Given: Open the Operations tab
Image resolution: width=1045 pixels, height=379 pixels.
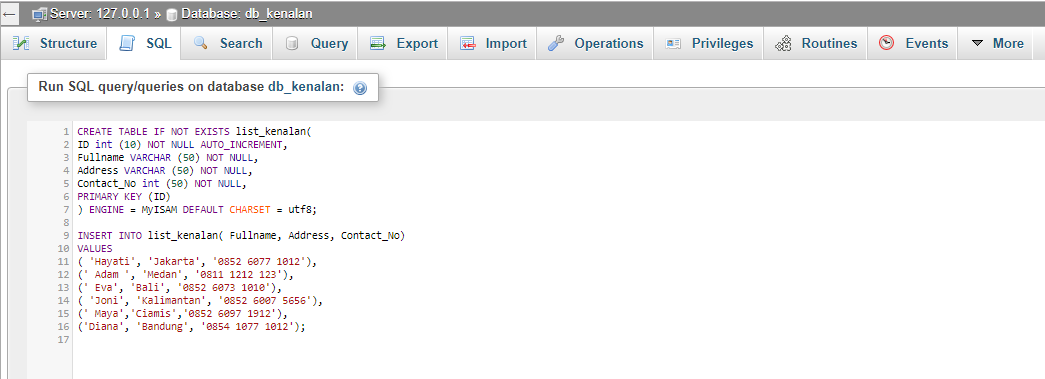Looking at the screenshot, I should (x=595, y=43).
